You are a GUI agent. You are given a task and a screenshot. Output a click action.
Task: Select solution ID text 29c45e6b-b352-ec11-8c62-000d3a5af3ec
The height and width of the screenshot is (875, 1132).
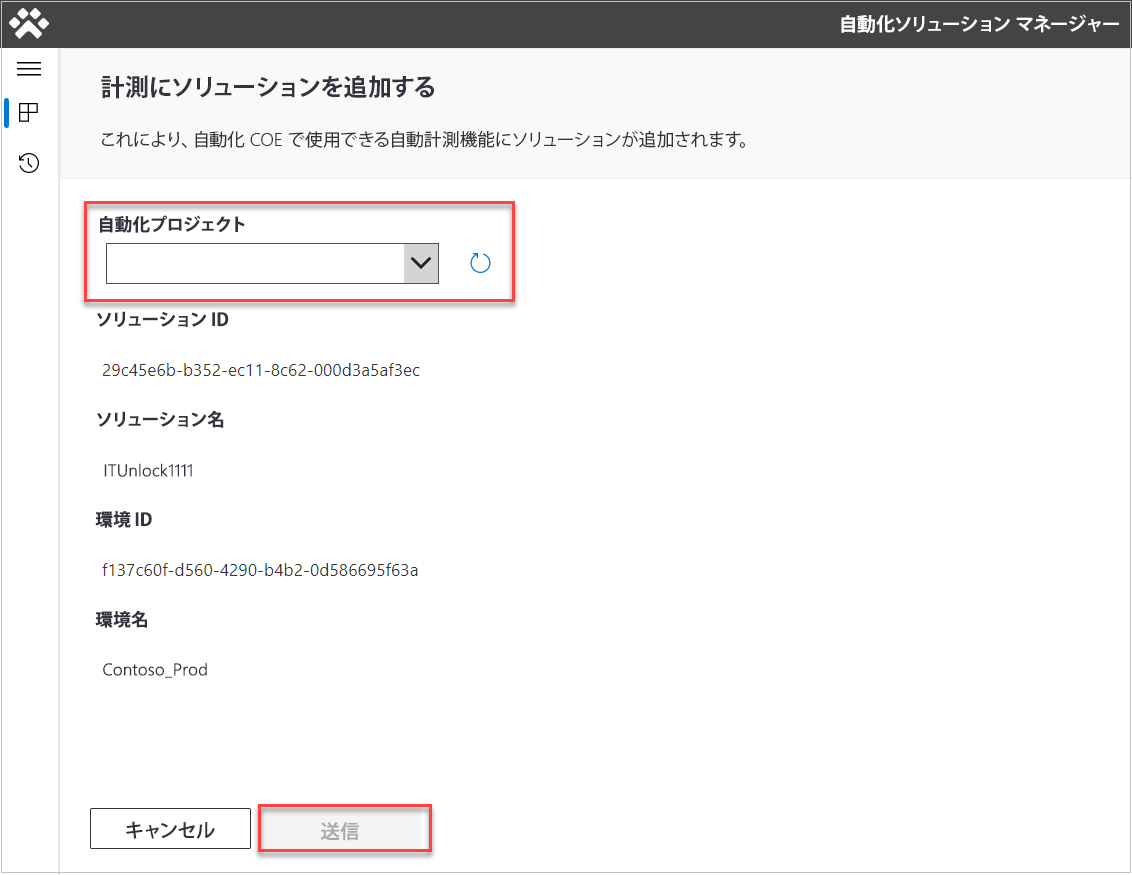coord(261,370)
